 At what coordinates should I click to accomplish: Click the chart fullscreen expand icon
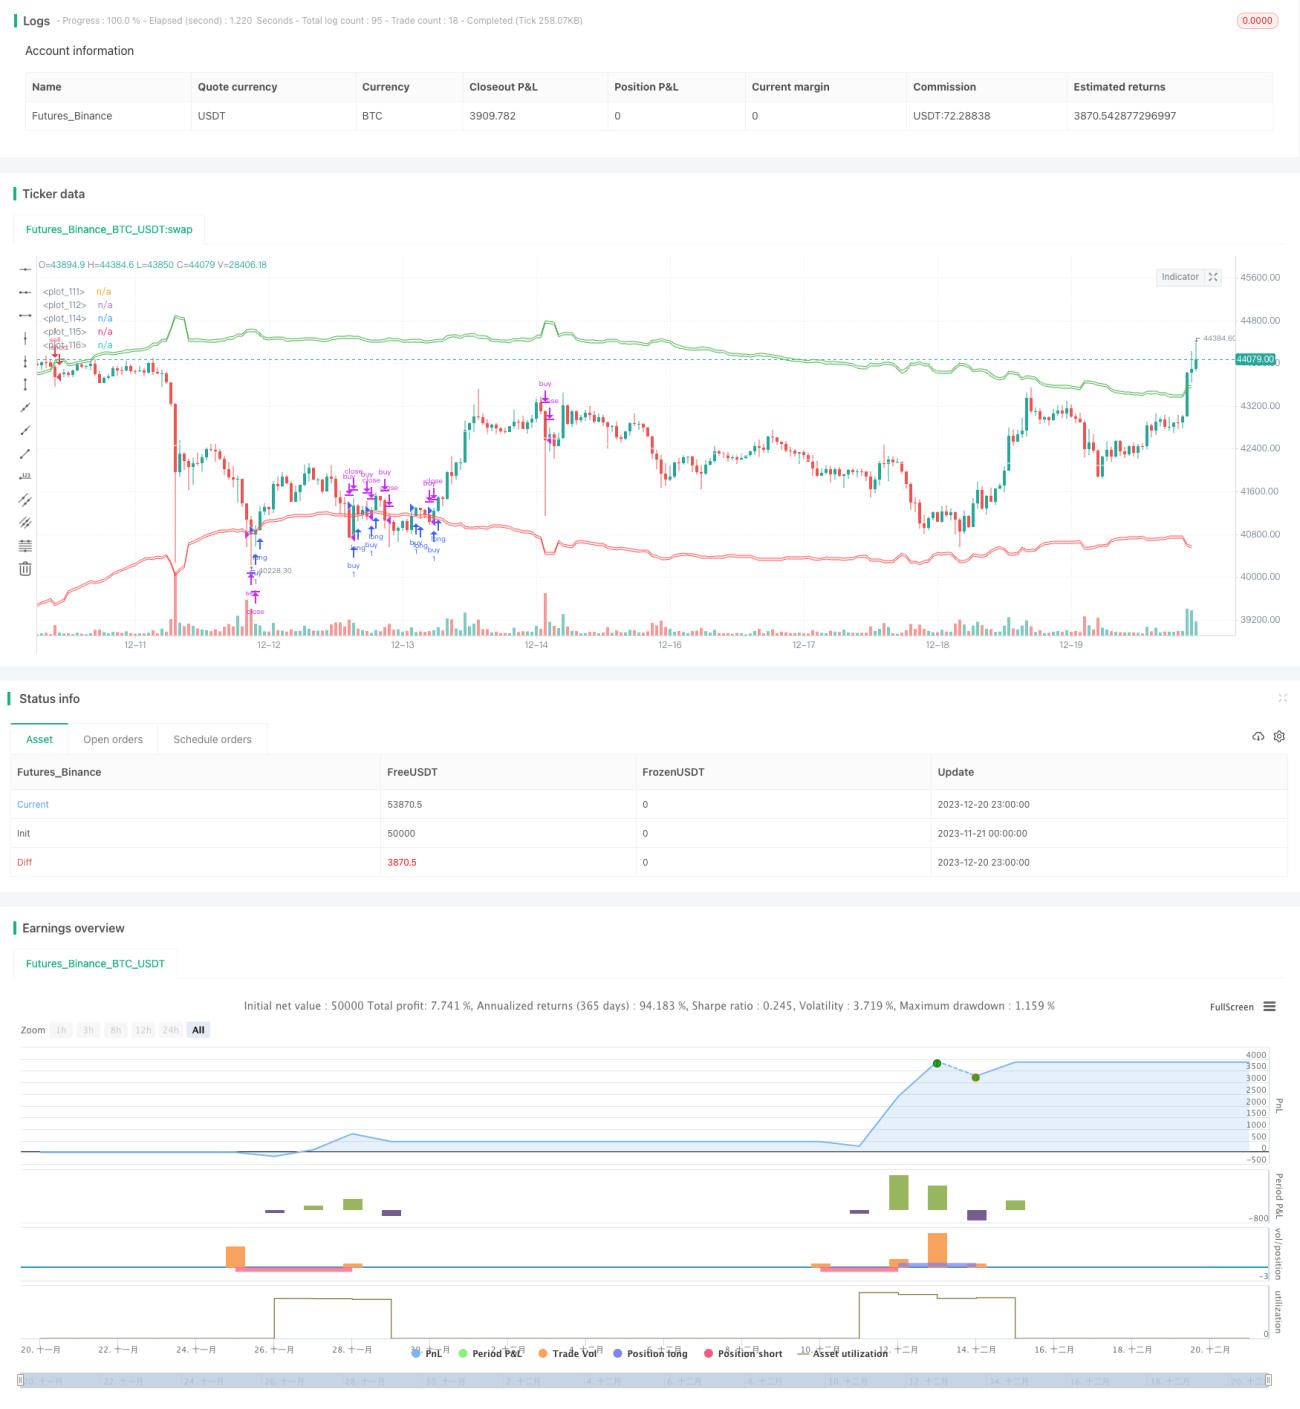click(1213, 277)
